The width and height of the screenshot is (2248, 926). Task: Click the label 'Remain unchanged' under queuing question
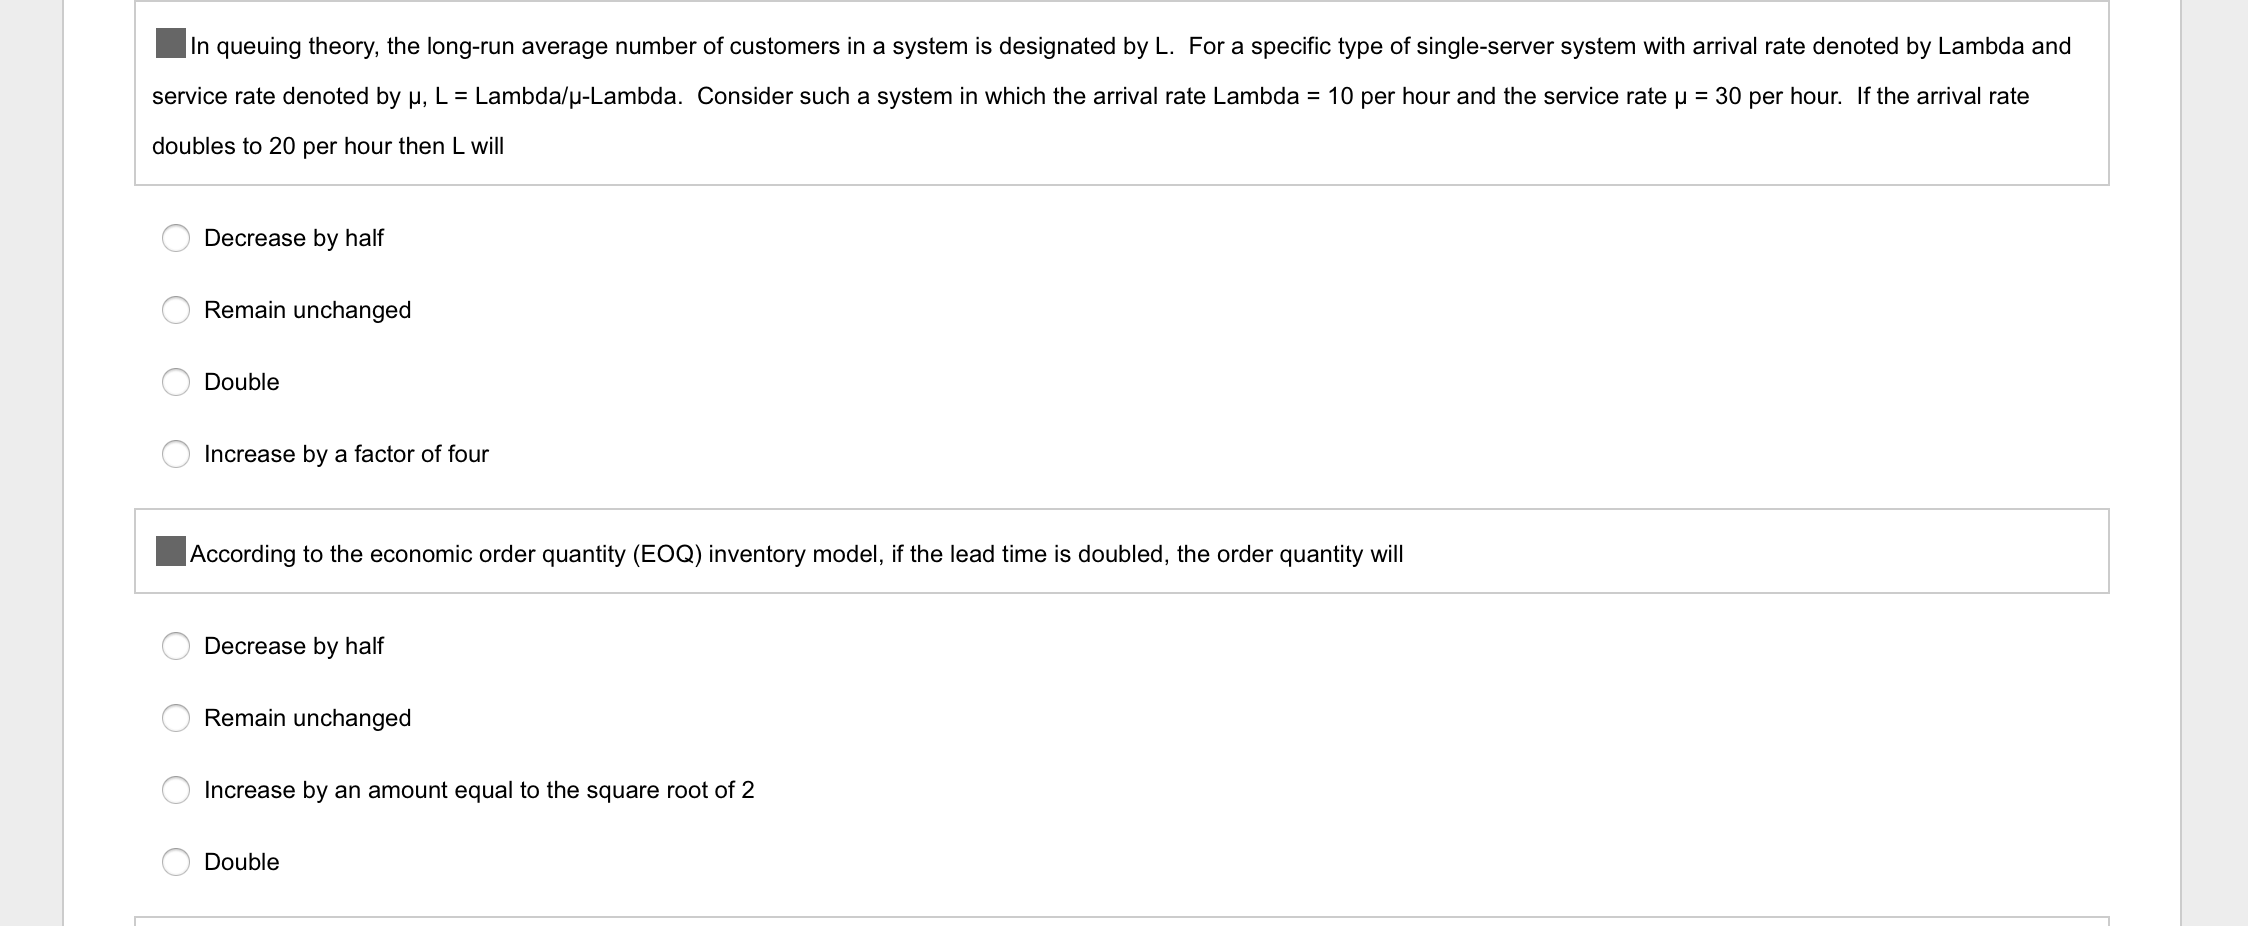pos(307,310)
